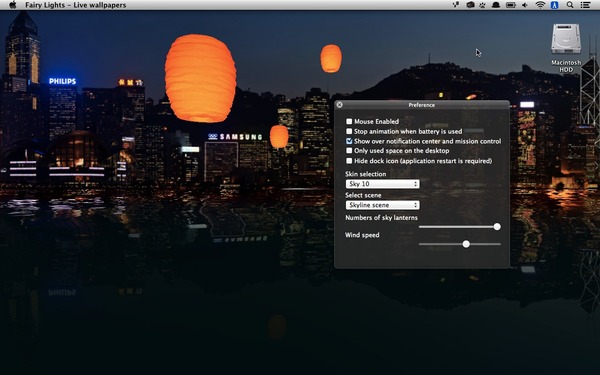The width and height of the screenshot is (600, 375).
Task: Click the Numbers of sky lanterns slider
Action: coord(460,227)
